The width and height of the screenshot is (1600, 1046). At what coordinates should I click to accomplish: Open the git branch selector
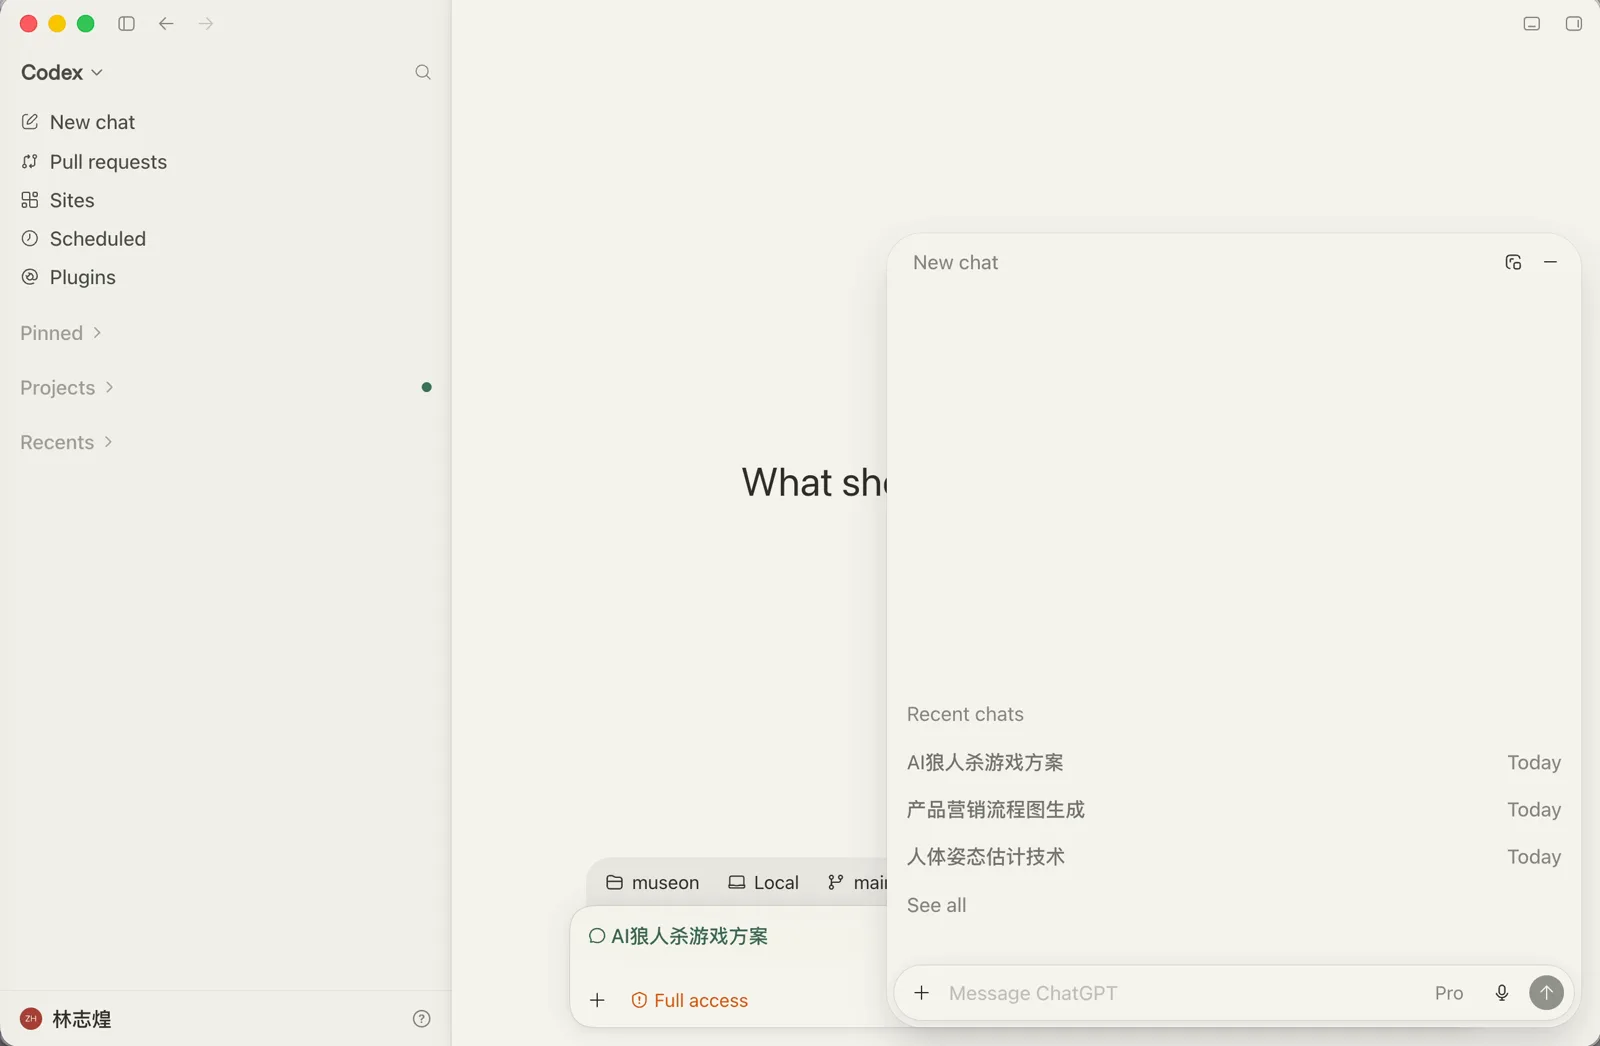(857, 883)
